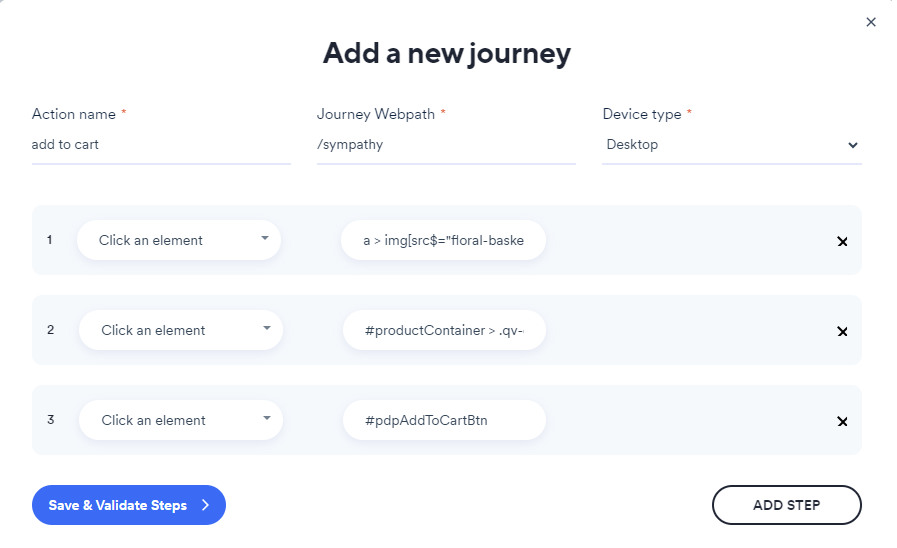This screenshot has width=897, height=548.
Task: Delete step 1 using its X icon
Action: tap(842, 241)
